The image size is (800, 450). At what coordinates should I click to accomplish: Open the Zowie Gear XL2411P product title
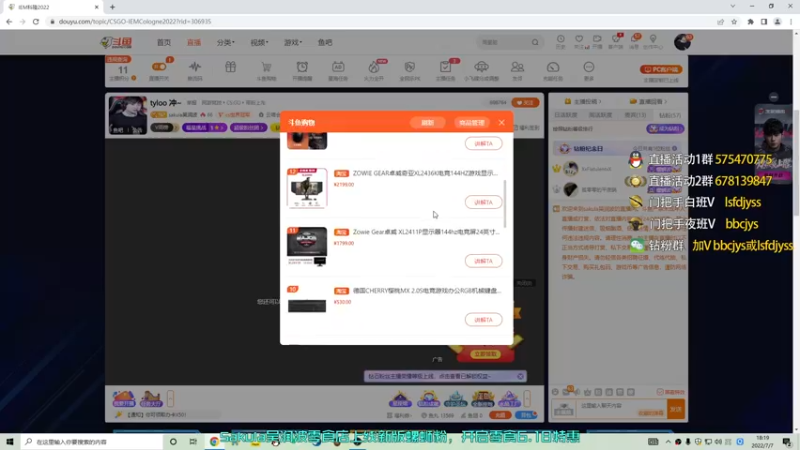(426, 232)
